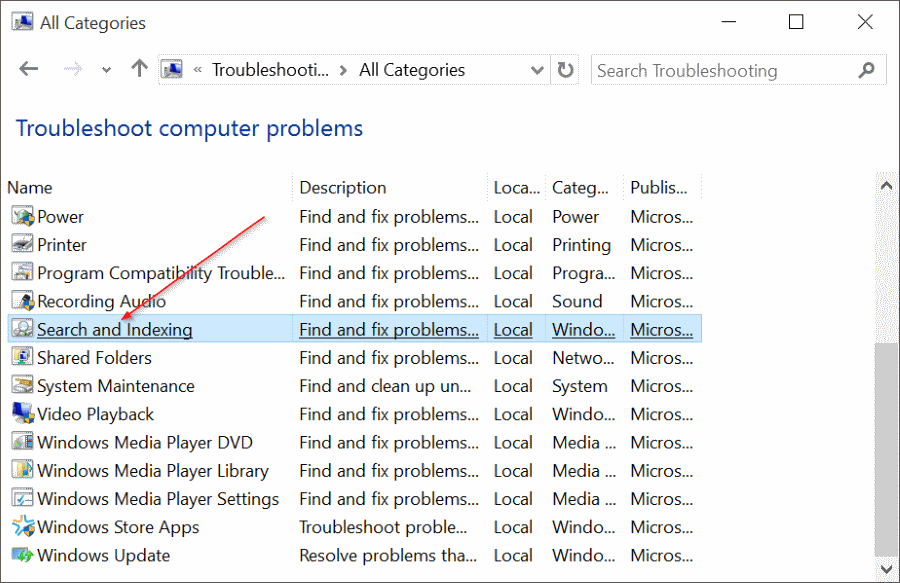Go back with the Back arrow

29,69
